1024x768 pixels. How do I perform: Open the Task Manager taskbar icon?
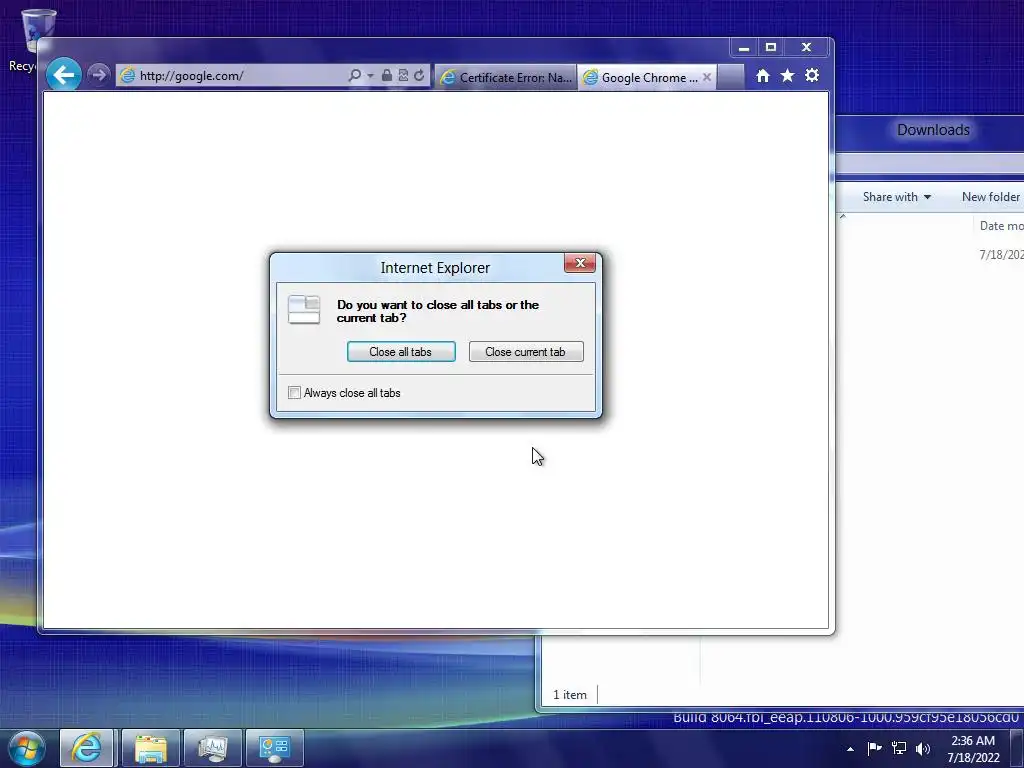click(213, 748)
